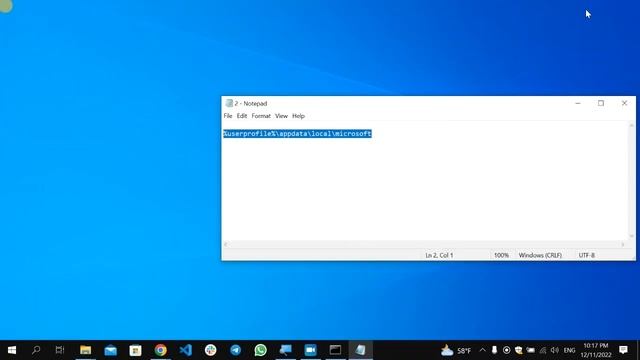Screen dimensions: 640x360
Task: Click Notepad vertical scrollbar down arrow
Action: [x=631, y=236]
